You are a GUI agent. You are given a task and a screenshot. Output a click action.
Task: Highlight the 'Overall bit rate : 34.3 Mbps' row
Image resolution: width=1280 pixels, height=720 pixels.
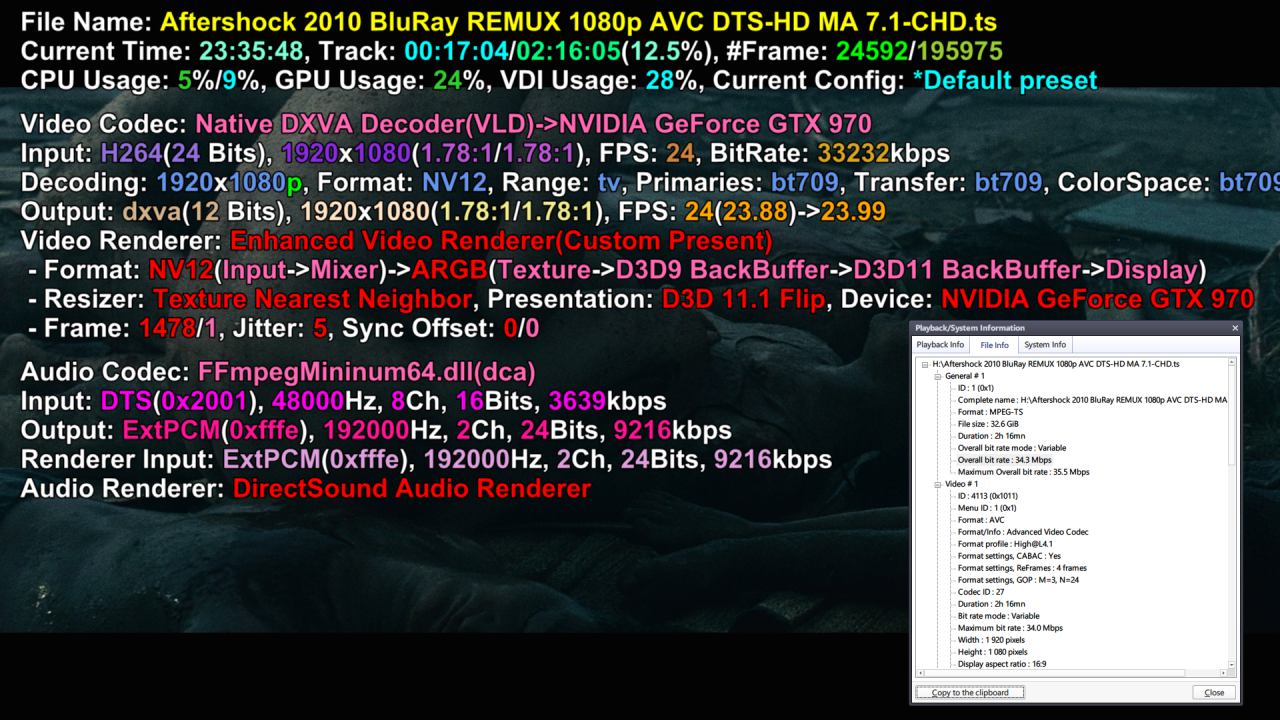pyautogui.click(x=1007, y=460)
